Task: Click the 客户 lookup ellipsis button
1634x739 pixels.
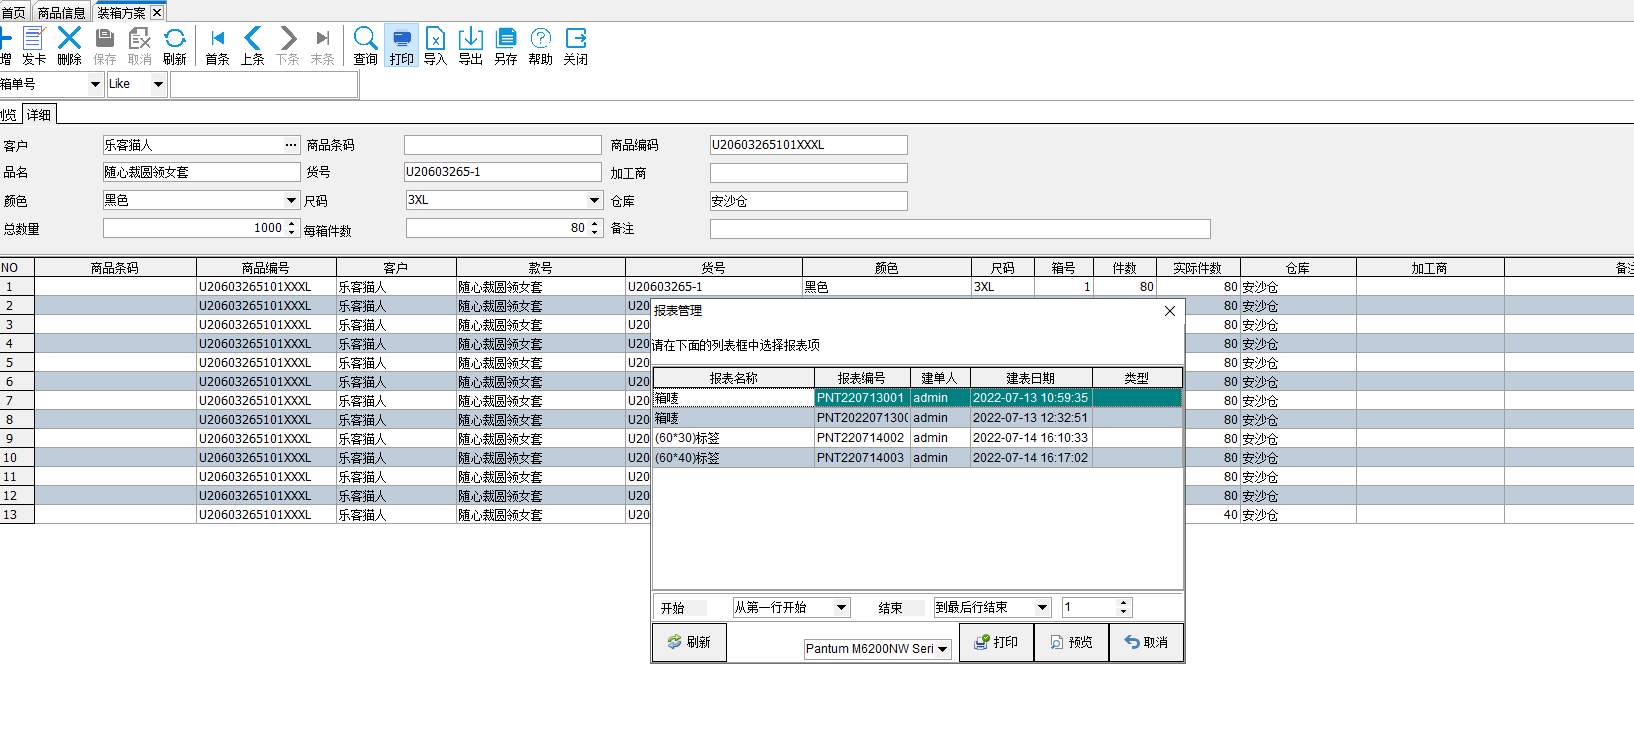Action: coord(291,145)
